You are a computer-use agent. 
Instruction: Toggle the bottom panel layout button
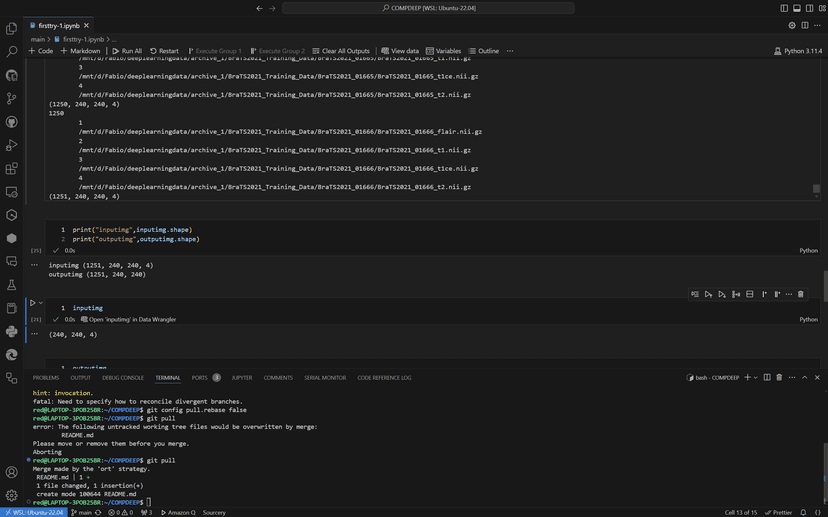[797, 8]
